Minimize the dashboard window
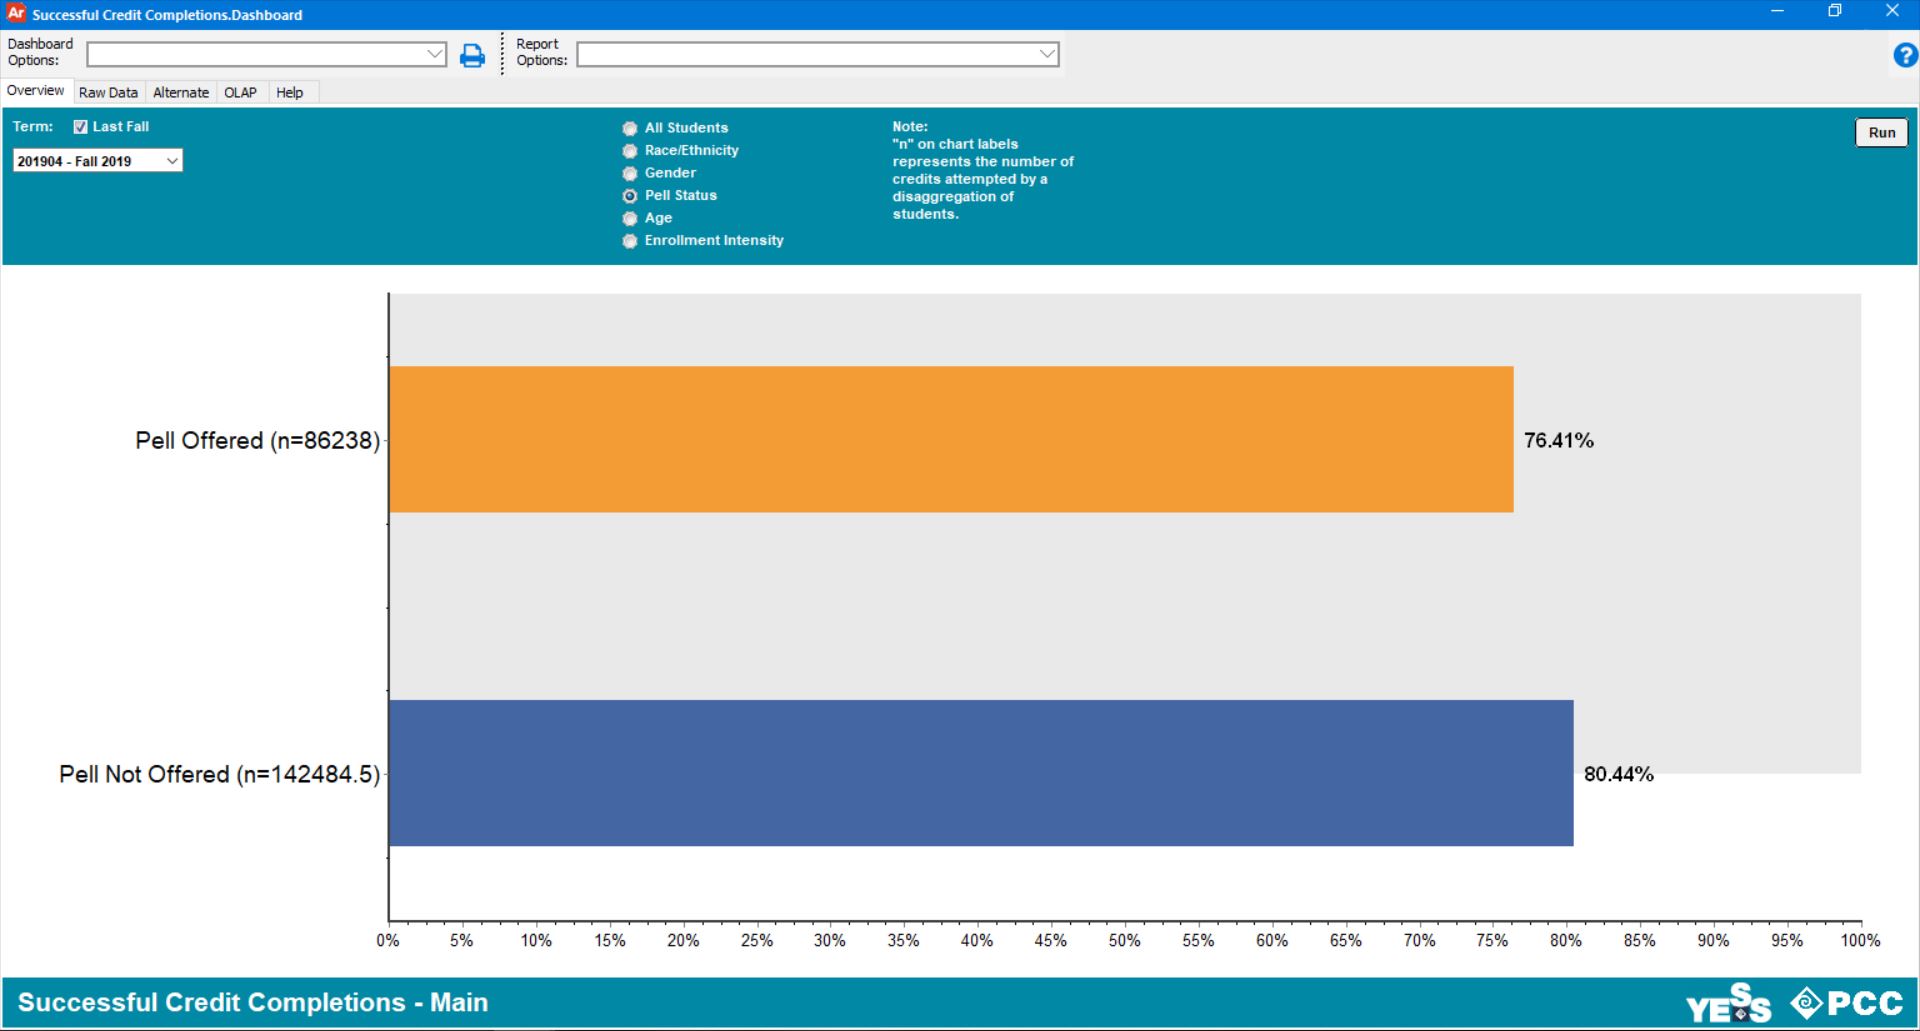This screenshot has width=1920, height=1031. pos(1777,12)
